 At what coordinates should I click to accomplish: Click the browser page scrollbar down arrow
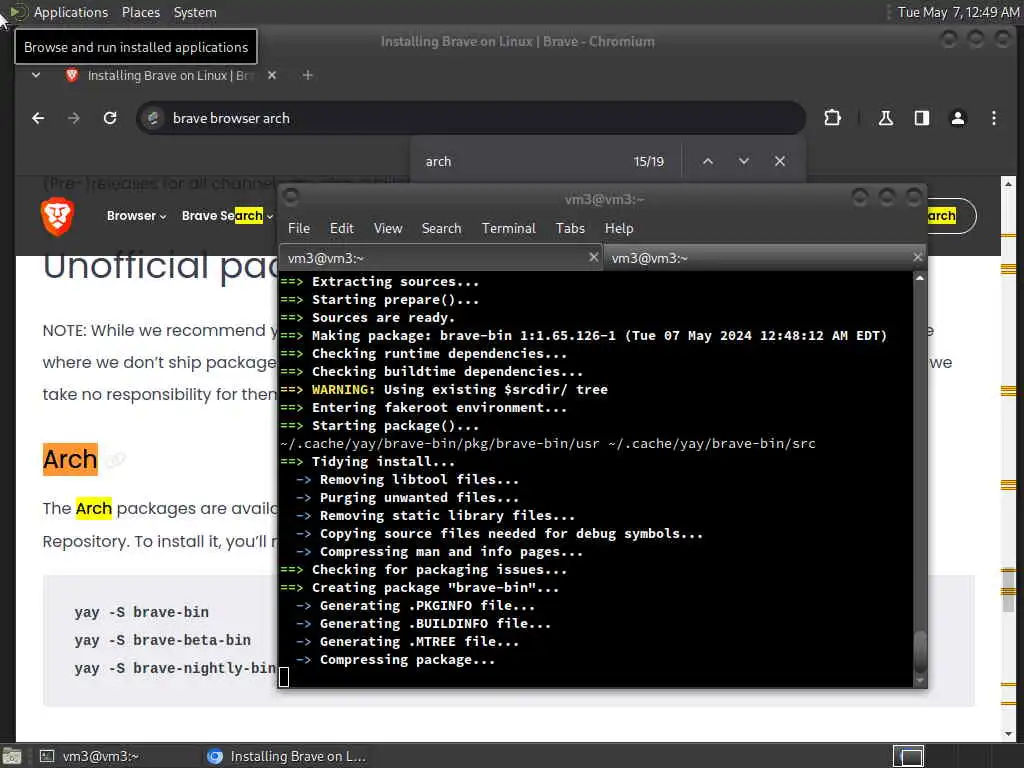(1008, 734)
